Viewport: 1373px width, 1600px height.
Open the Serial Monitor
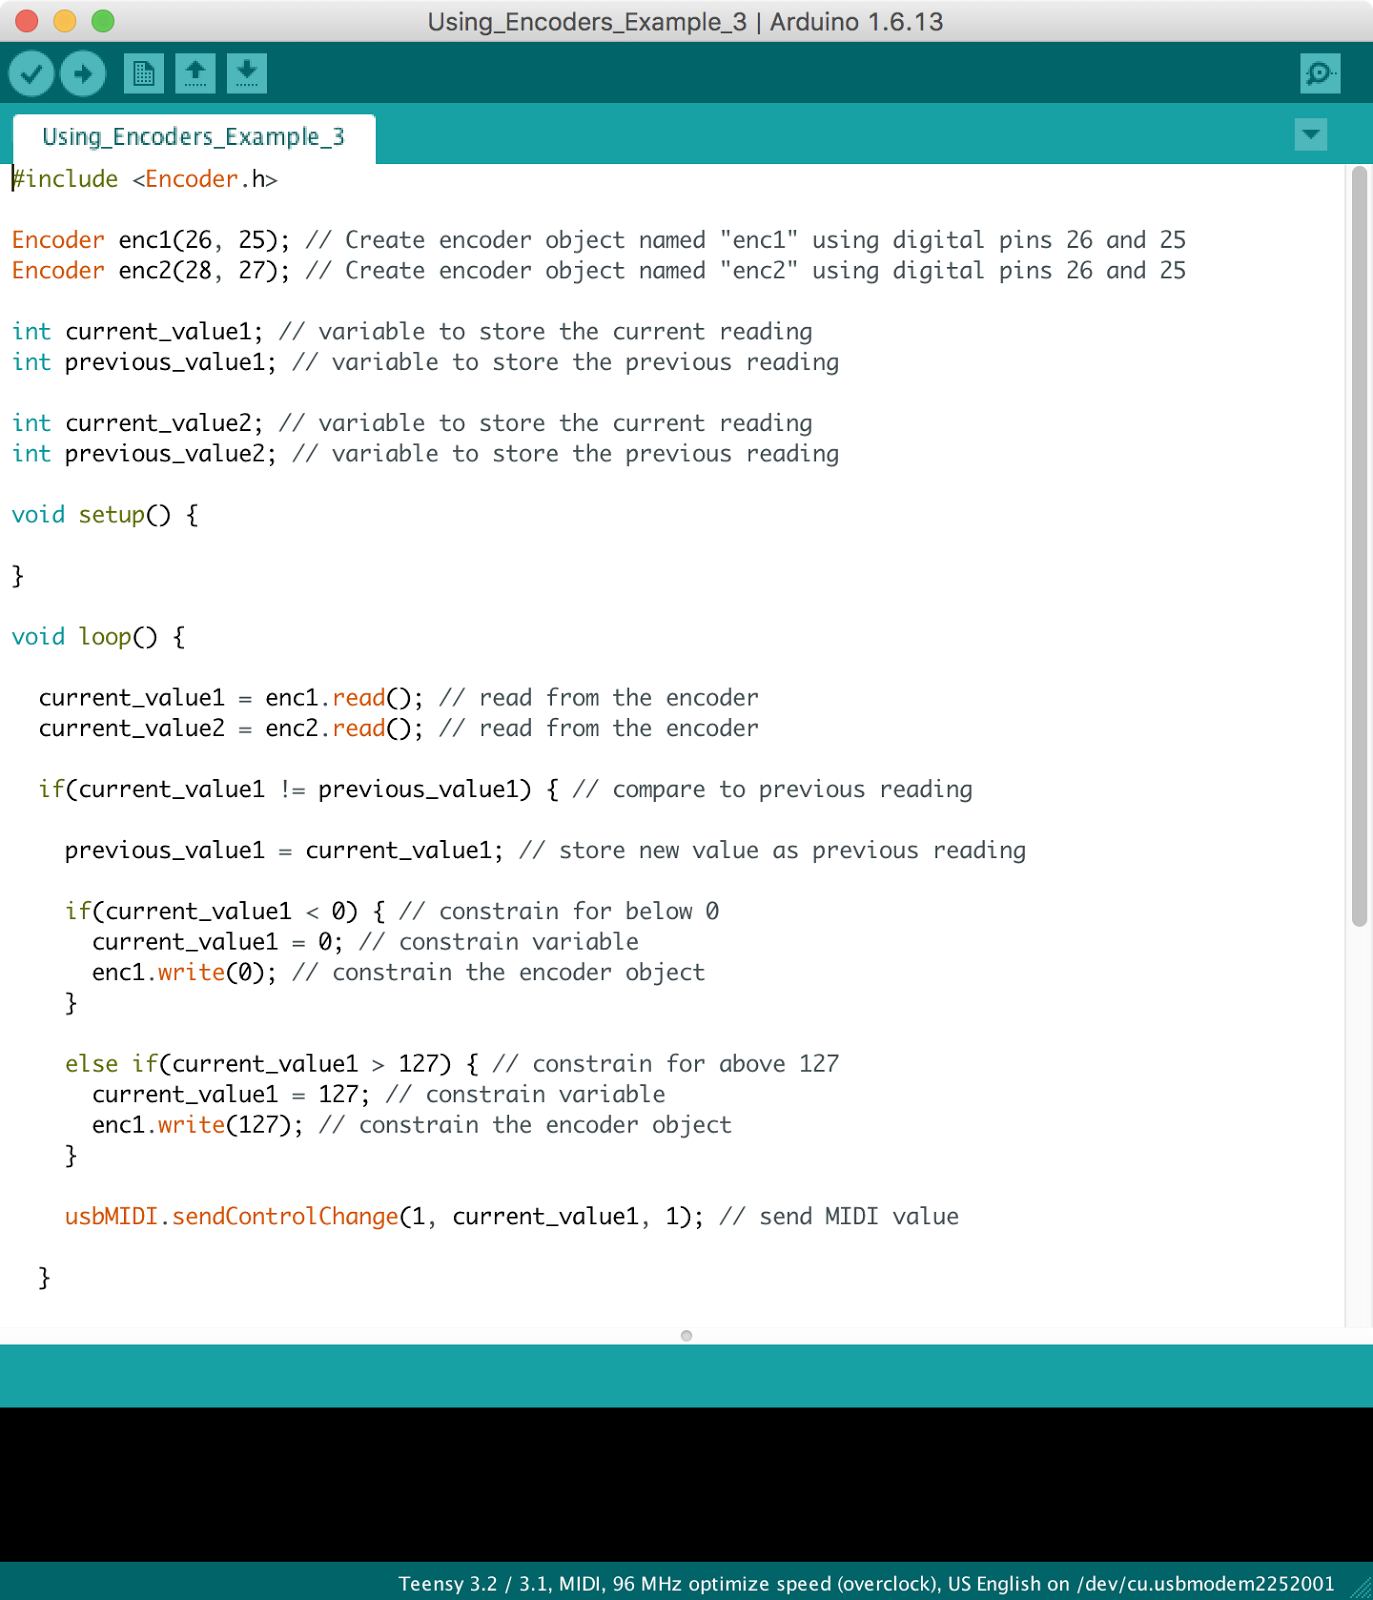pos(1320,73)
